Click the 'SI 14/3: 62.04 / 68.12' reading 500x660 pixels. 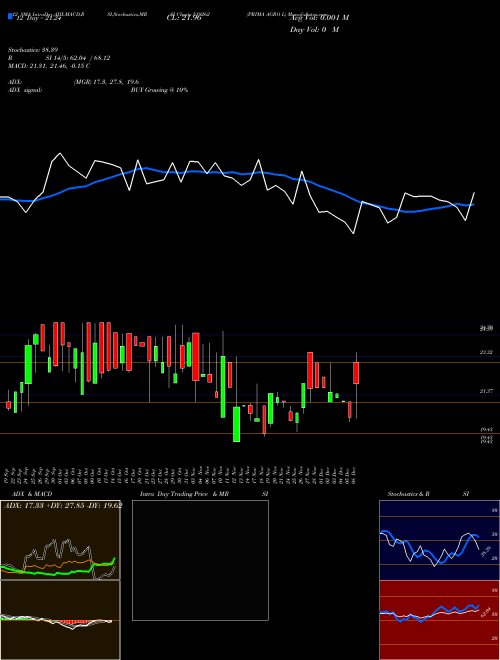78,58
